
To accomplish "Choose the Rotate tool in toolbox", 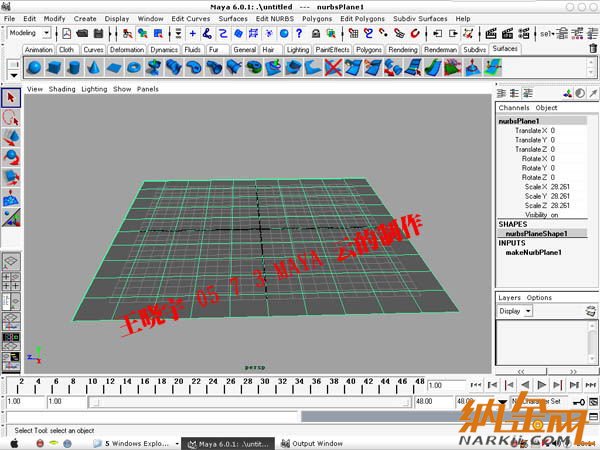I will [11, 158].
